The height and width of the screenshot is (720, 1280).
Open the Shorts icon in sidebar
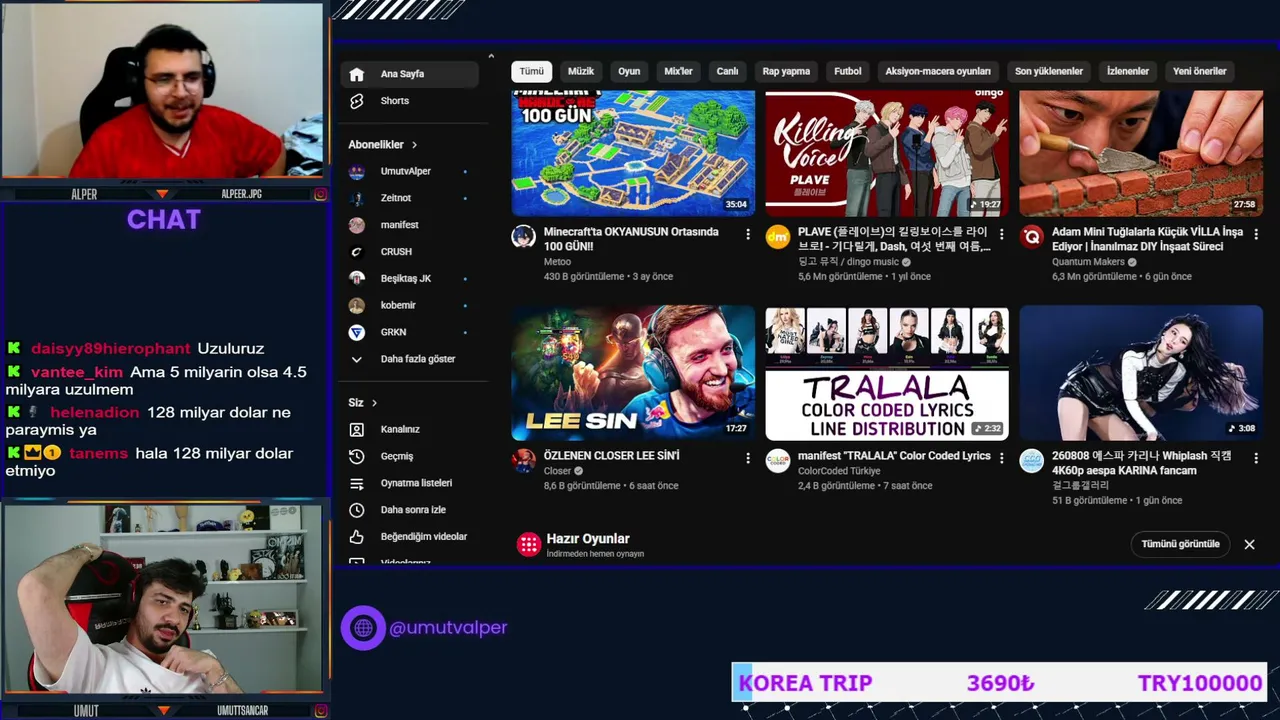coord(357,101)
